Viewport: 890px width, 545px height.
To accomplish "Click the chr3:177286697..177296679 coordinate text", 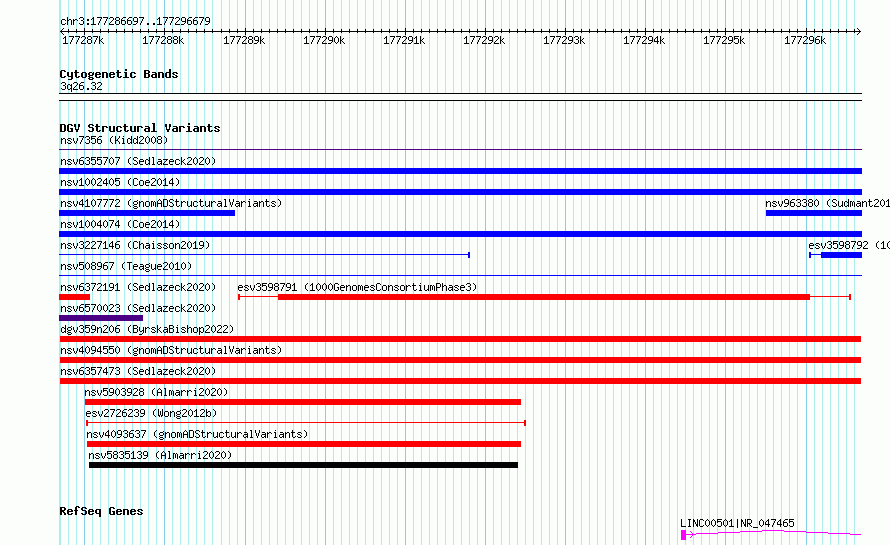I will (135, 21).
